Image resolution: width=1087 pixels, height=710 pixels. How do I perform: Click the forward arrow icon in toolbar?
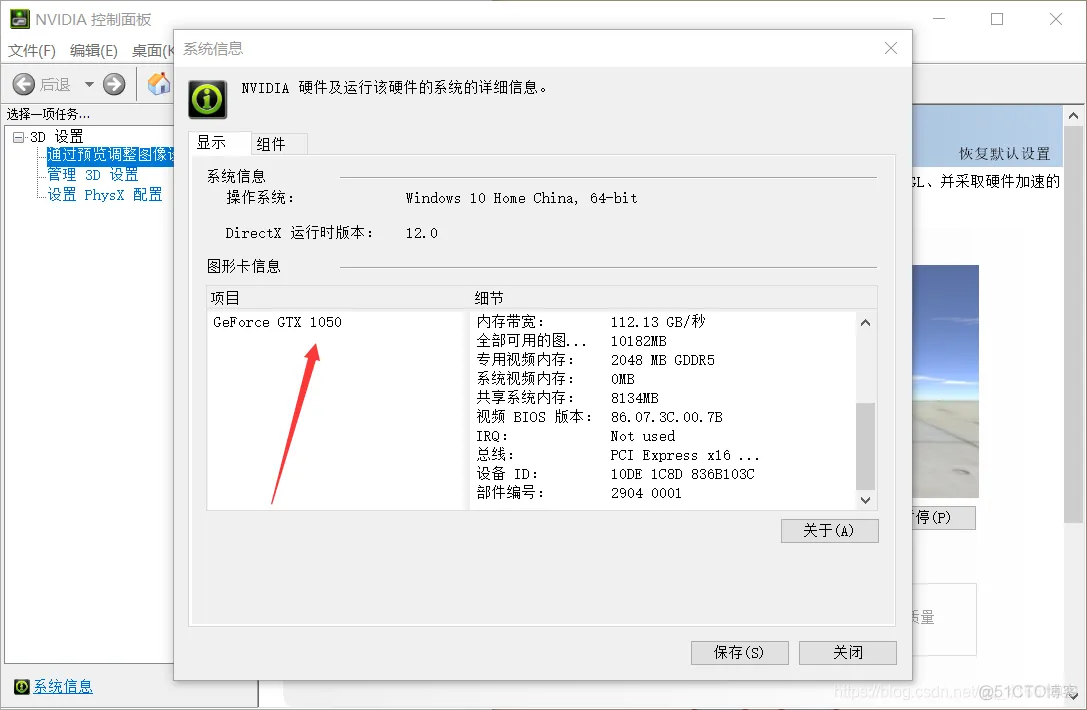click(114, 85)
